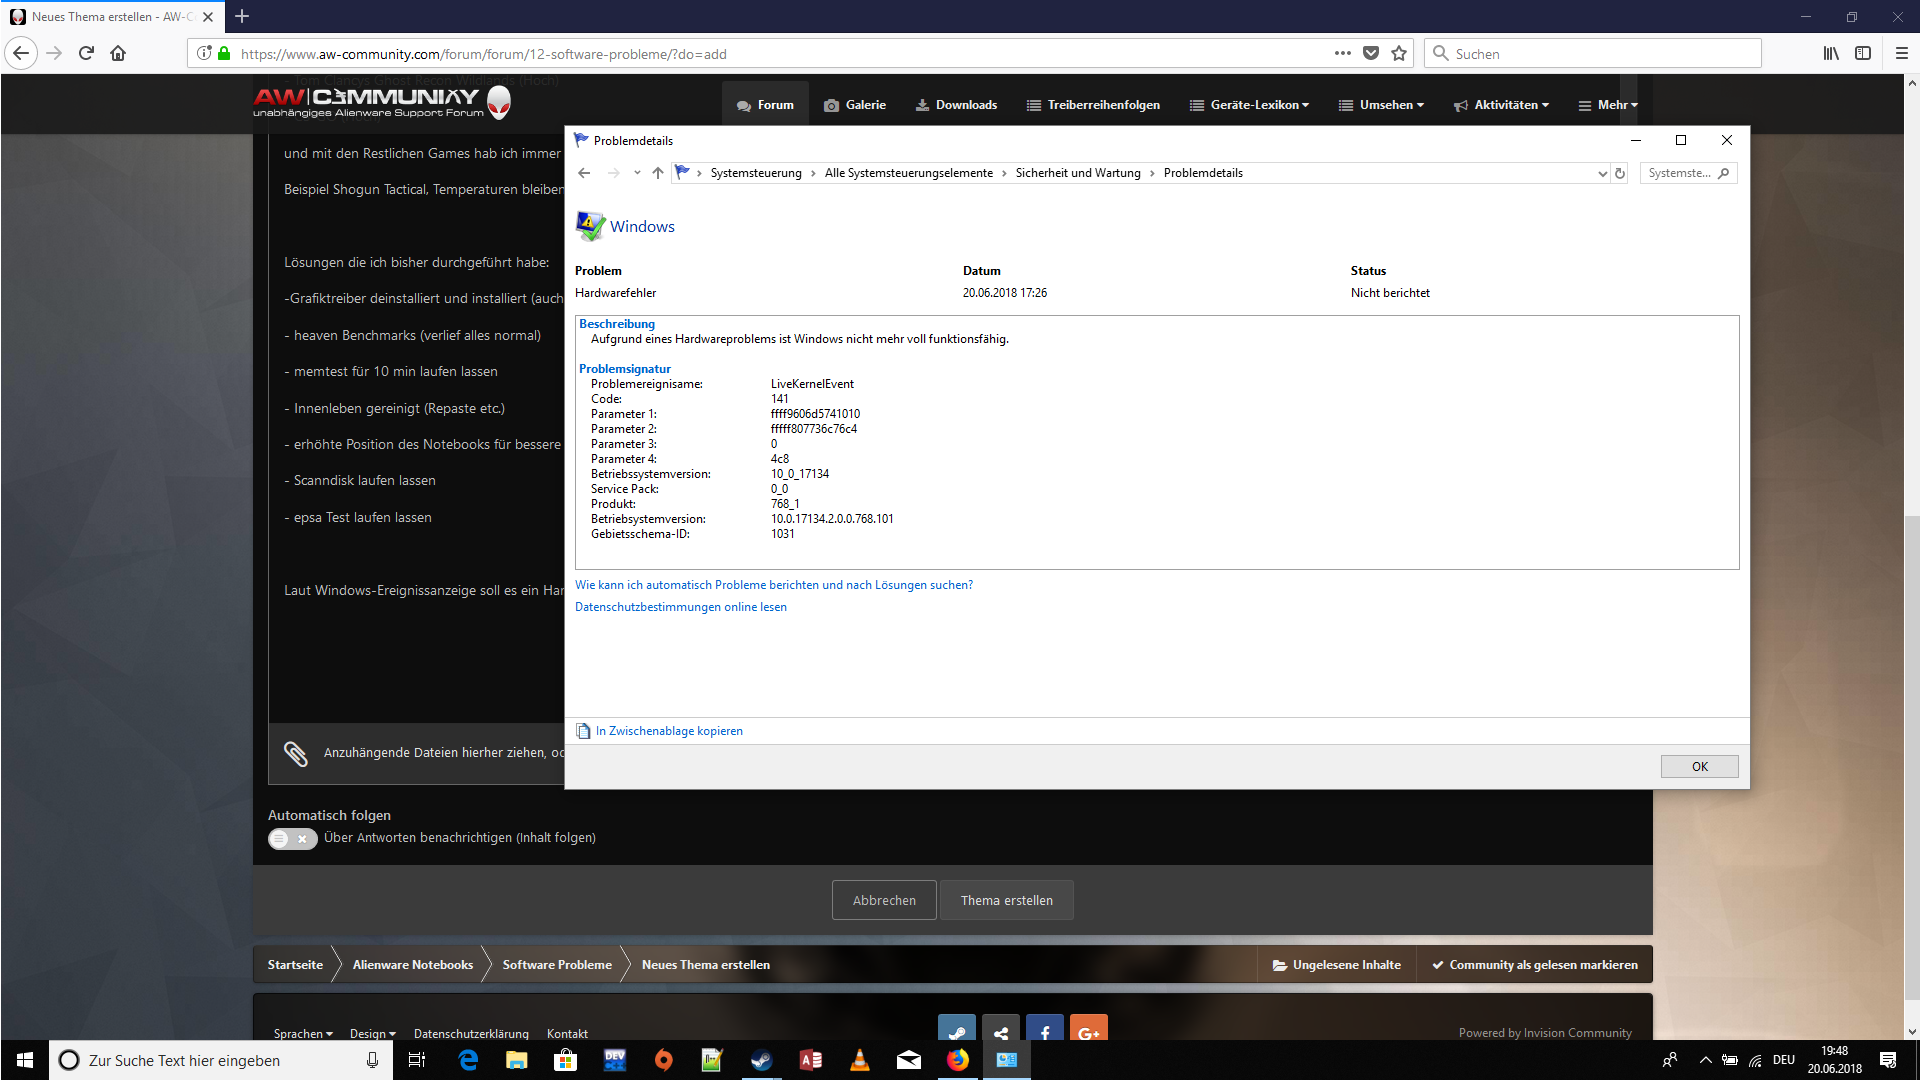Open Firefox library icon
This screenshot has width=1920, height=1080.
1830,54
